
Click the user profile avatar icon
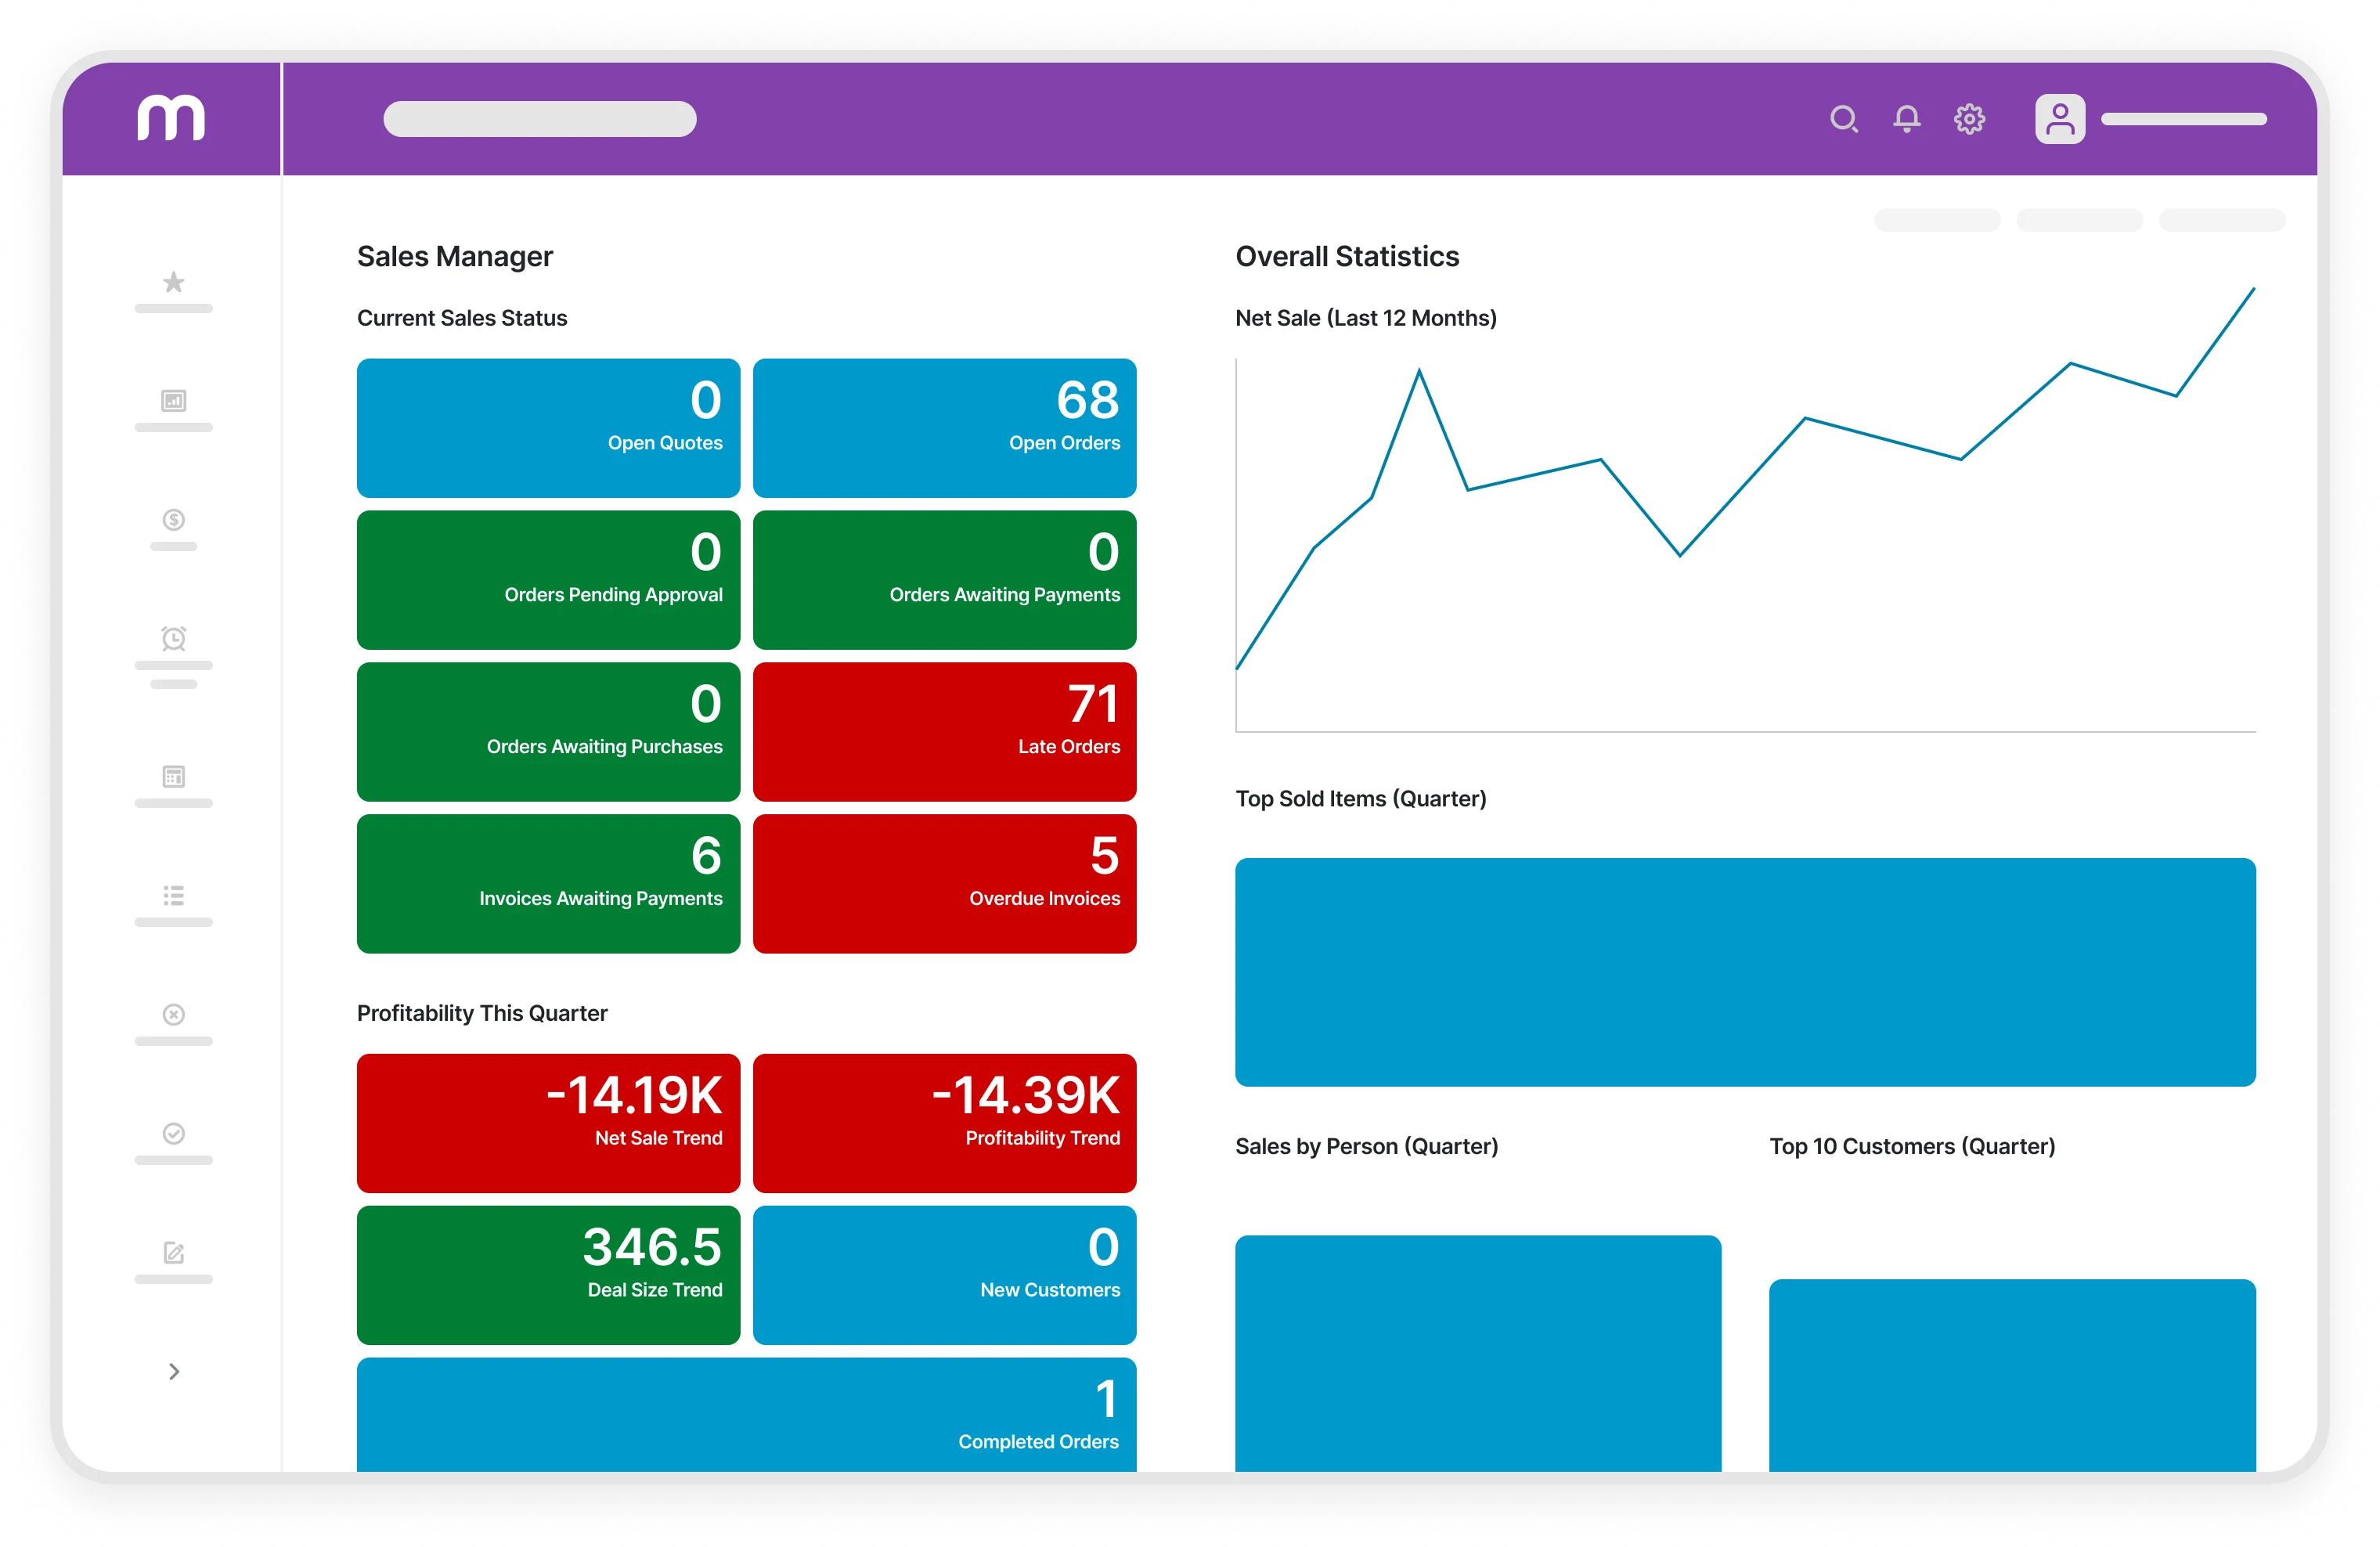(x=2060, y=119)
